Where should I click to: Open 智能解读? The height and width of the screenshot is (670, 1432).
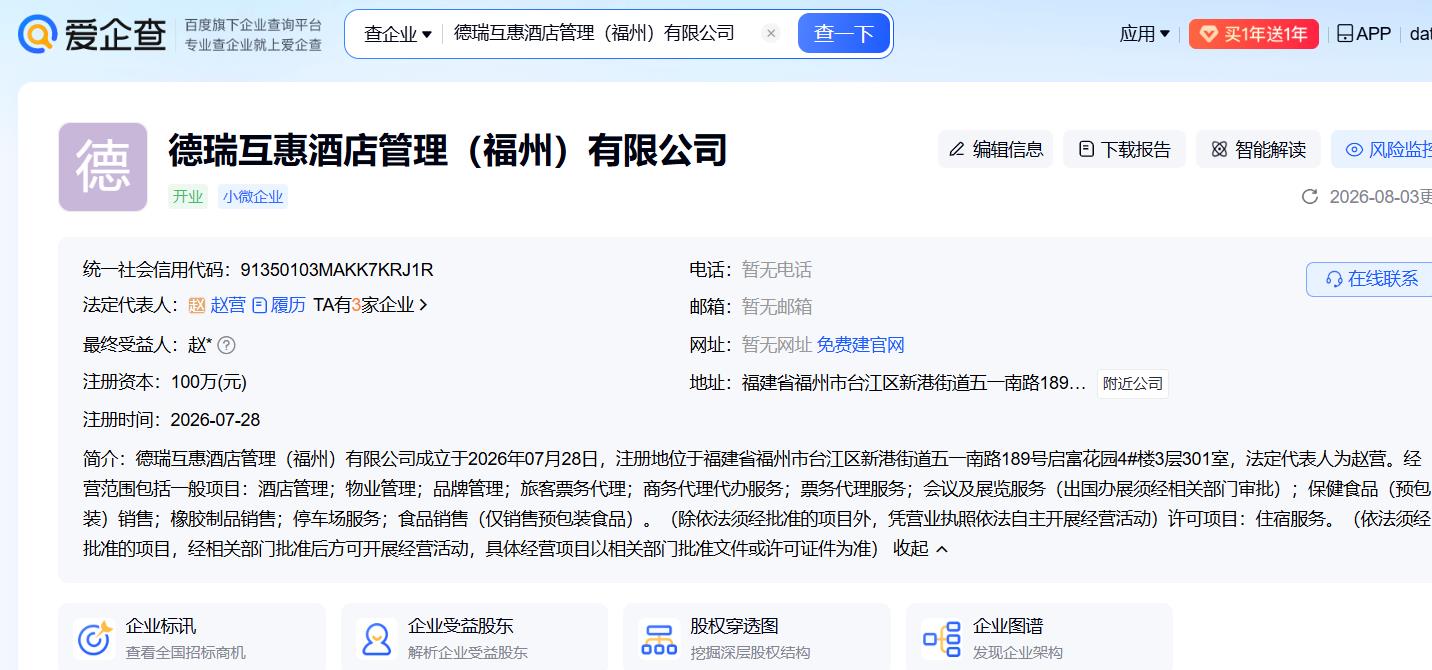[x=1258, y=149]
